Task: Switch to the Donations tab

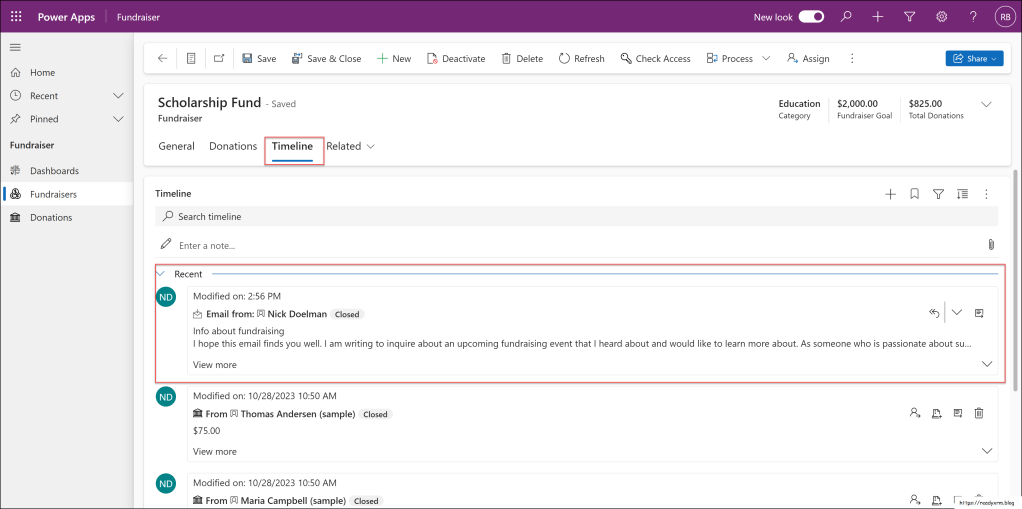Action: [x=233, y=146]
